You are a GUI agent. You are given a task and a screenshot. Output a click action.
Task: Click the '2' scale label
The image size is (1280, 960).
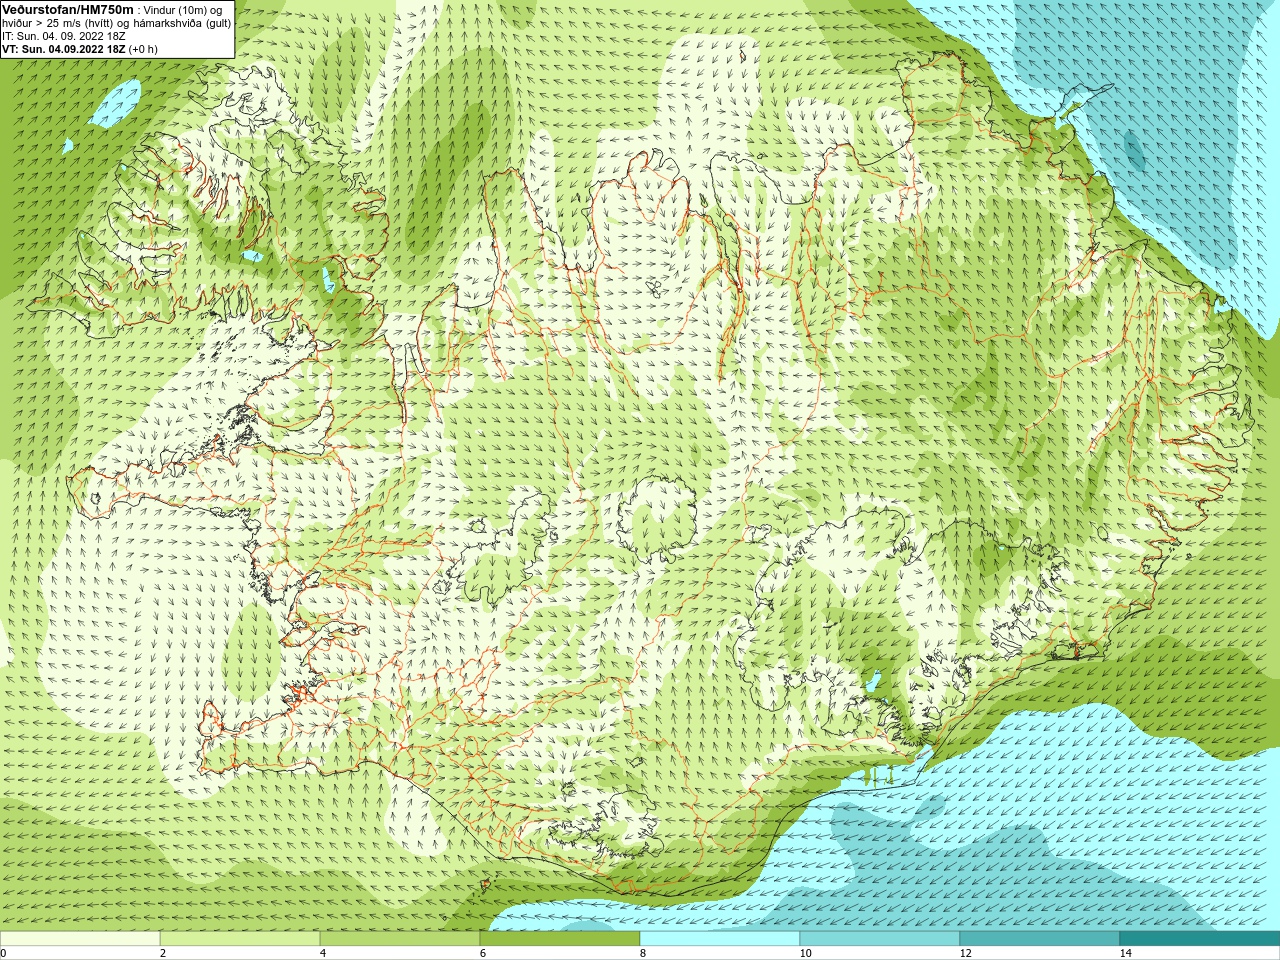[163, 953]
